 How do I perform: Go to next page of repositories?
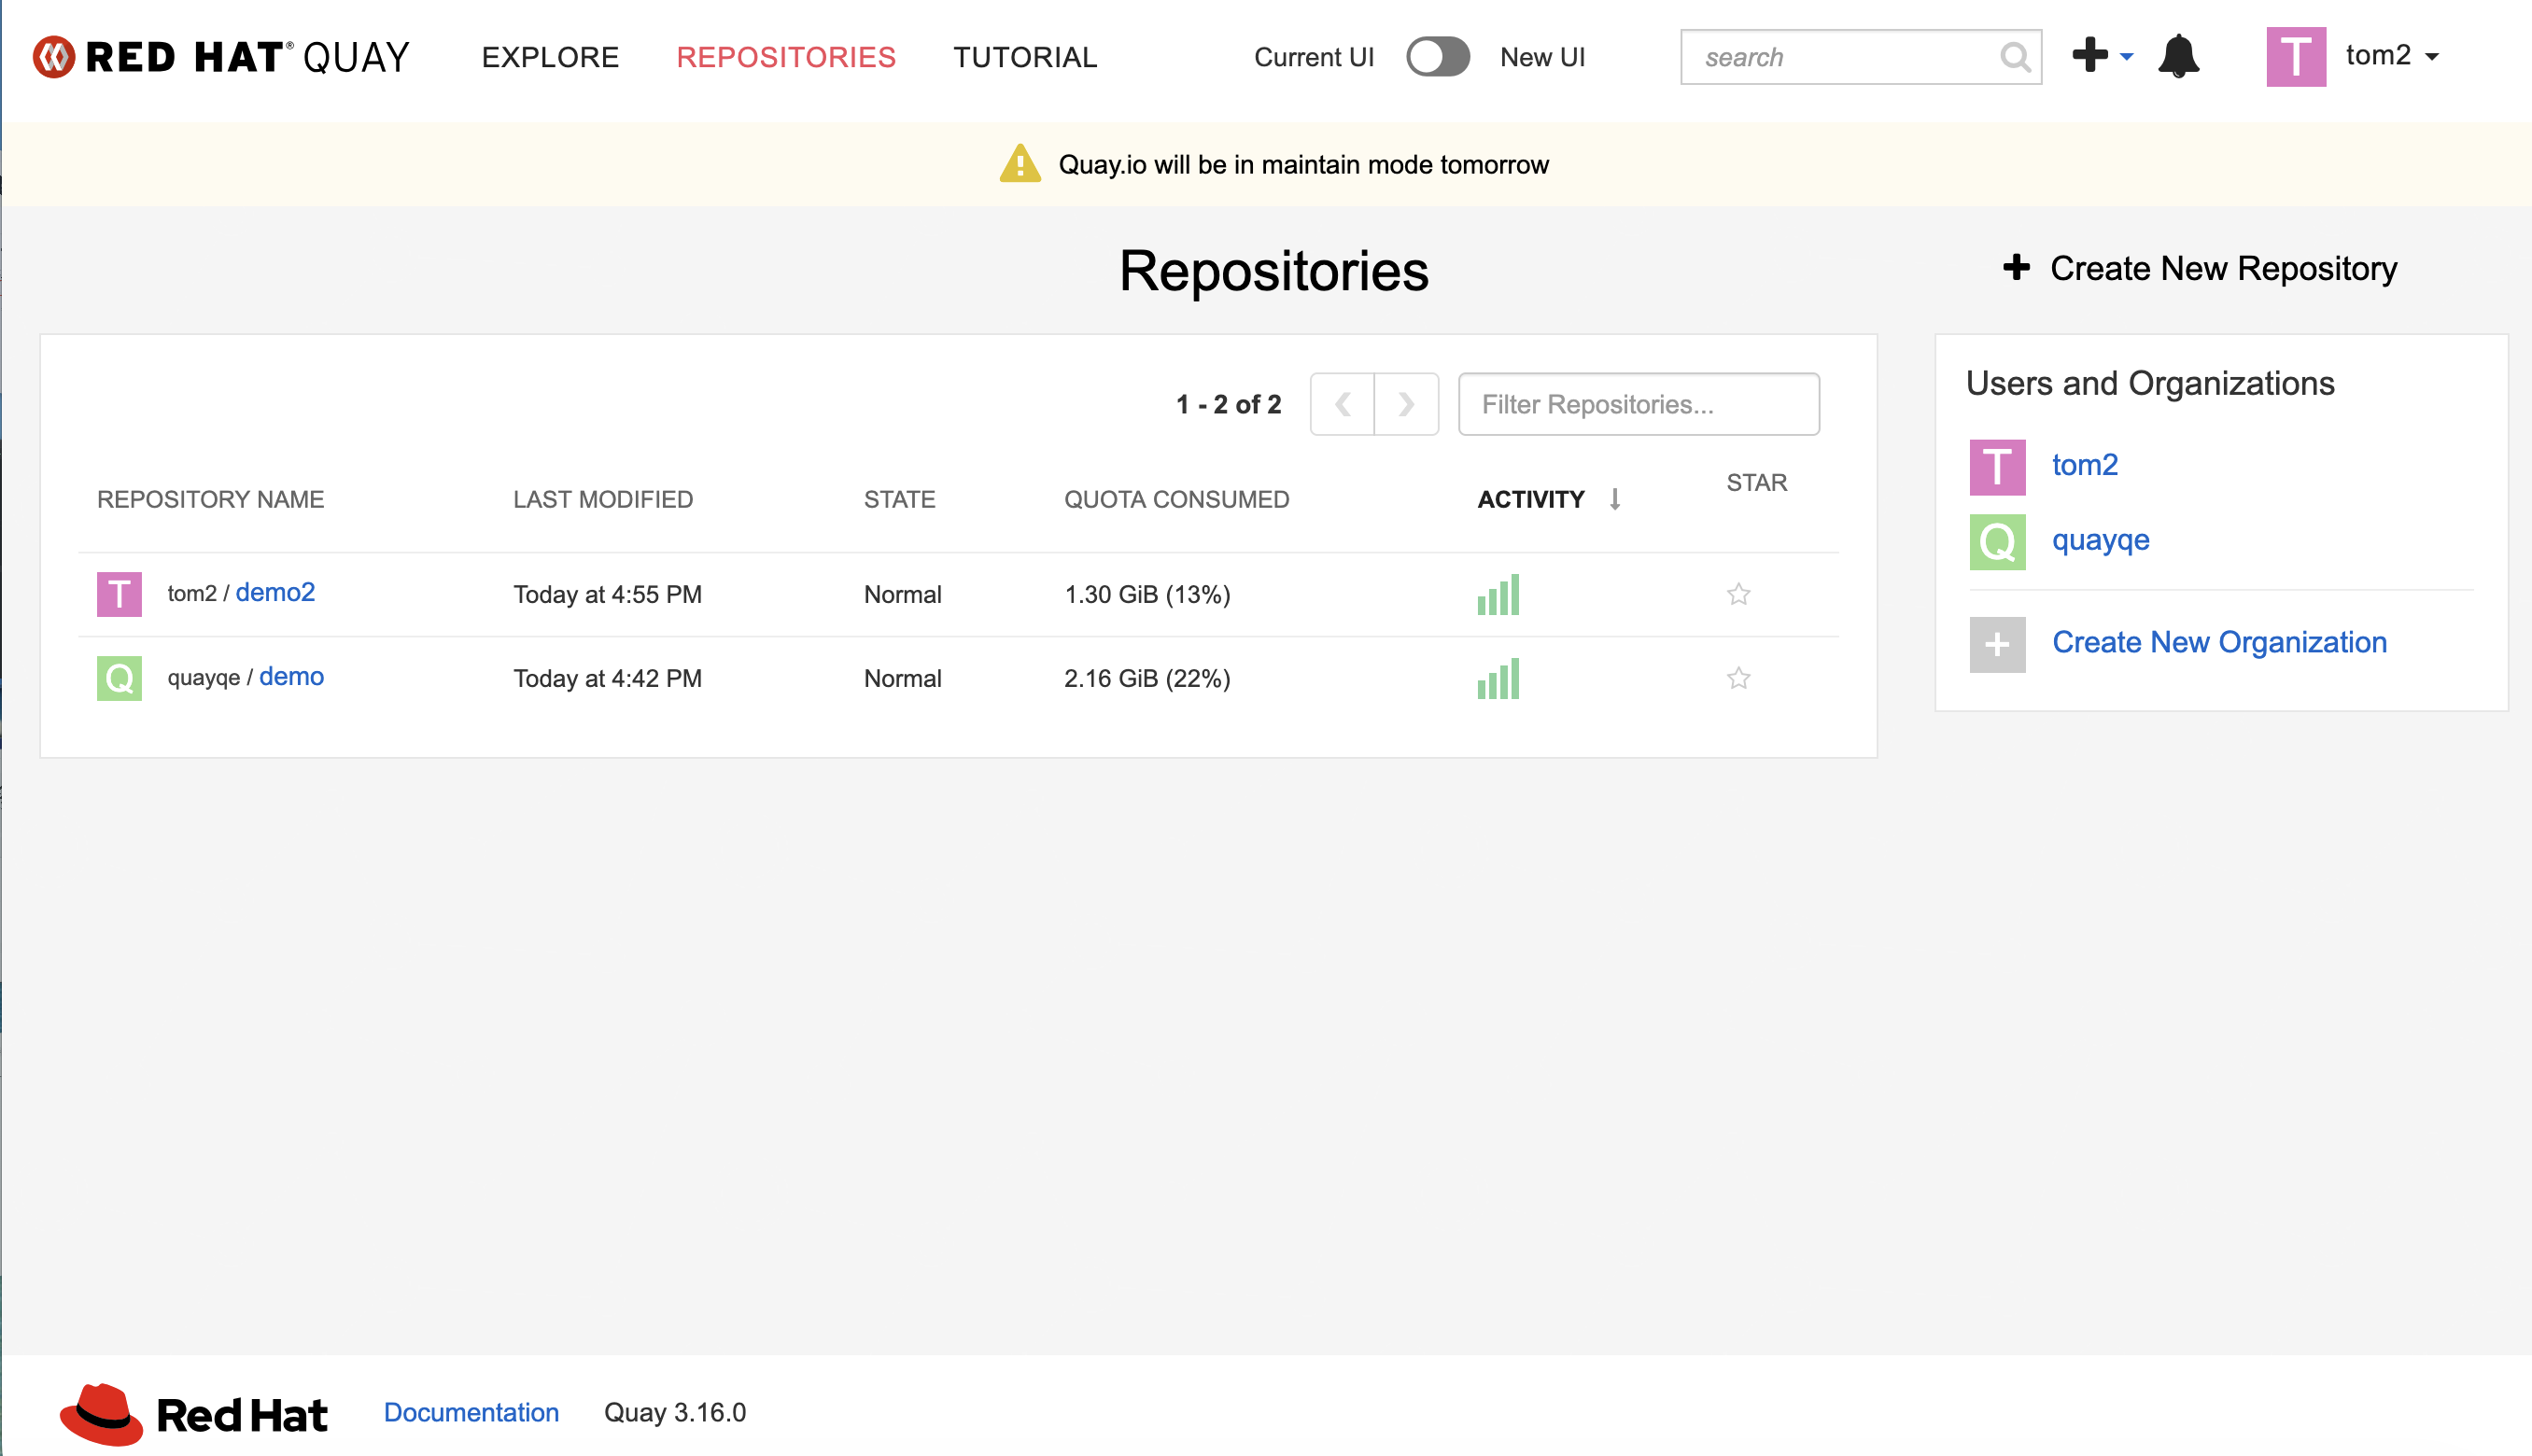pyautogui.click(x=1405, y=404)
